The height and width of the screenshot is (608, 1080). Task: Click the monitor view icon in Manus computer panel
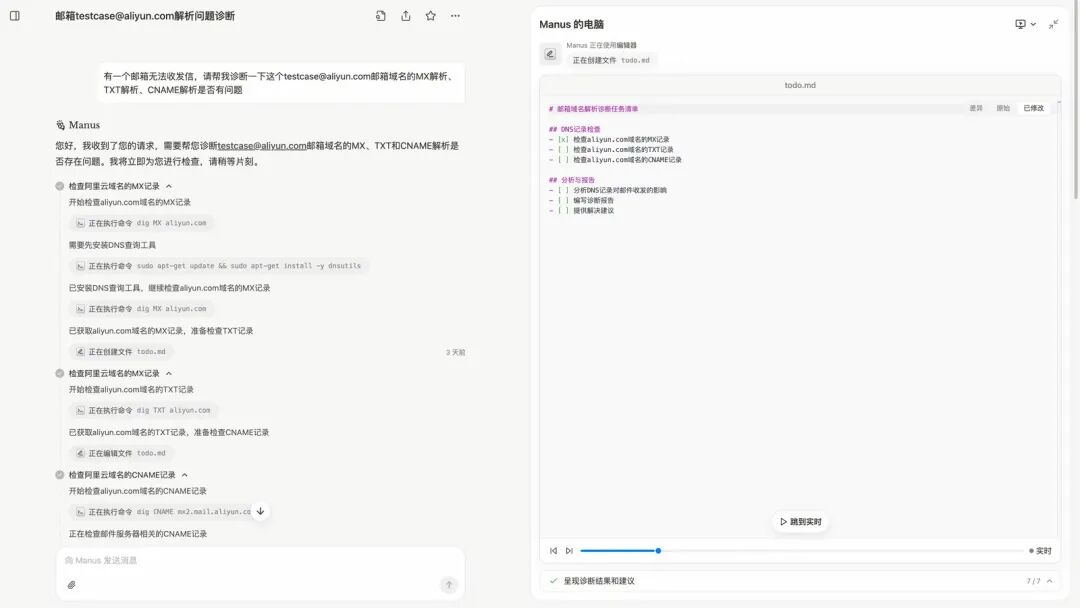point(1020,24)
